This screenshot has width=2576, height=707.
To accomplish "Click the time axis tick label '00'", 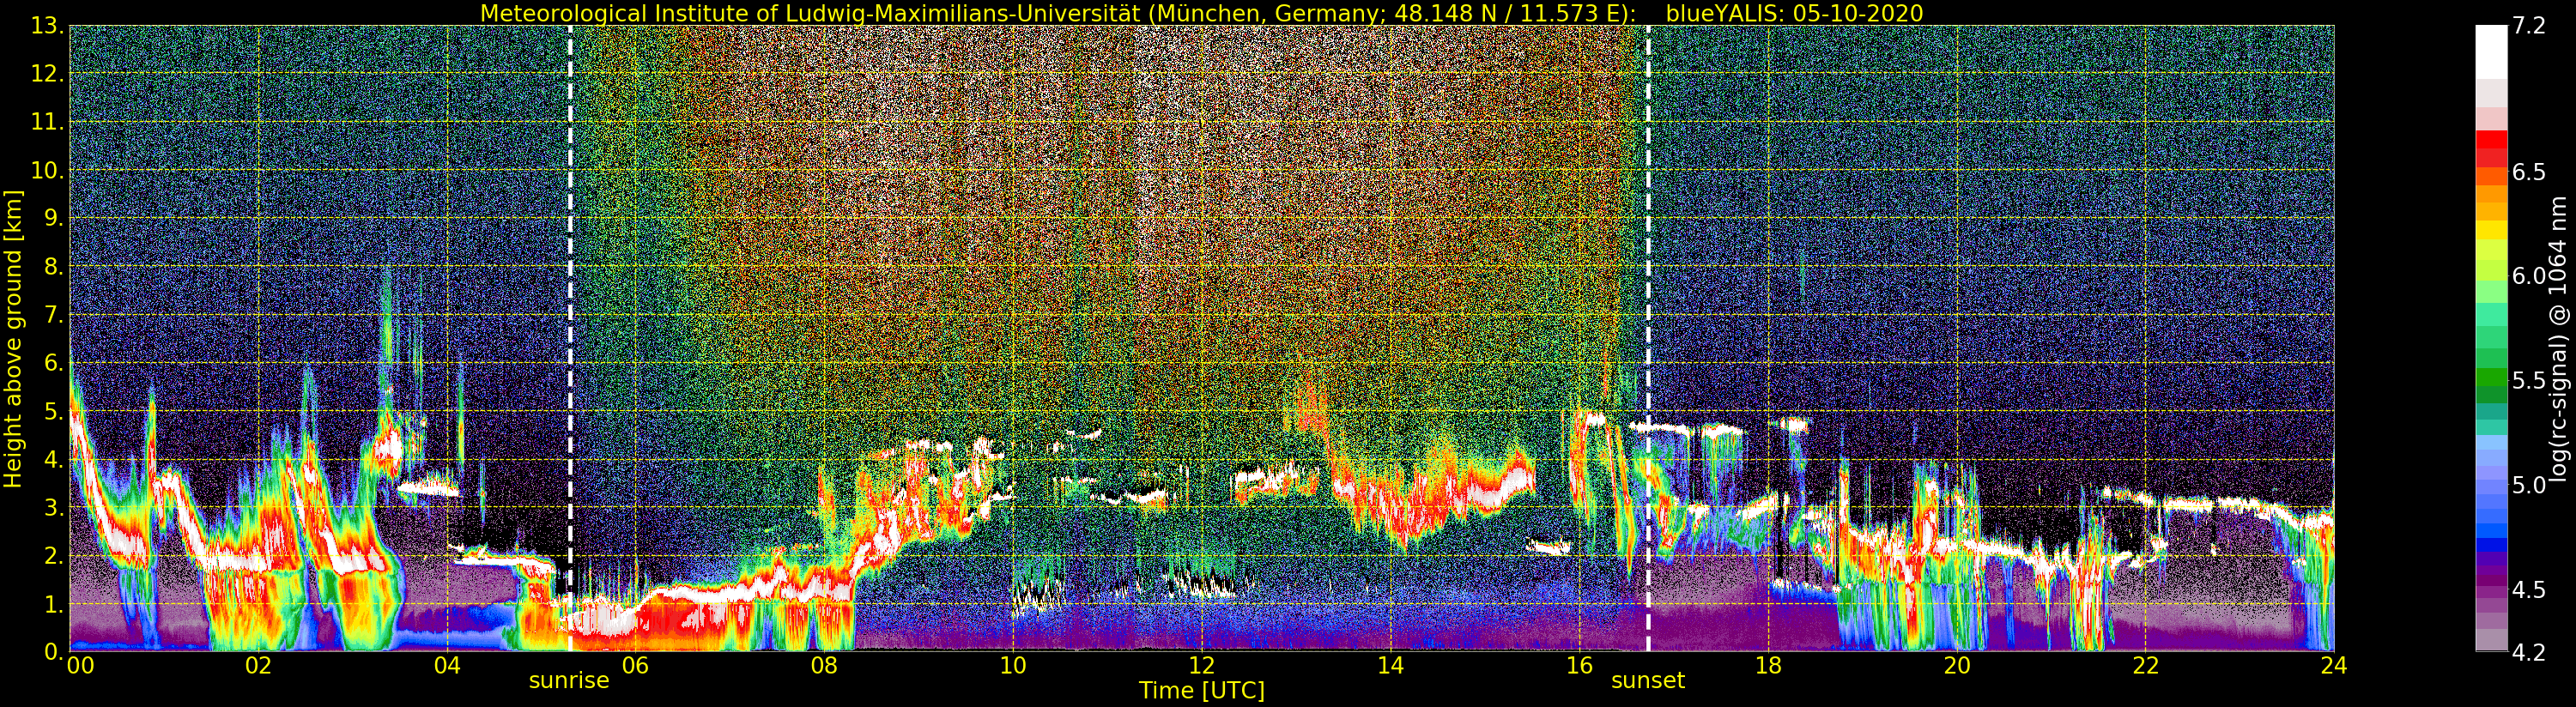I will tap(80, 666).
